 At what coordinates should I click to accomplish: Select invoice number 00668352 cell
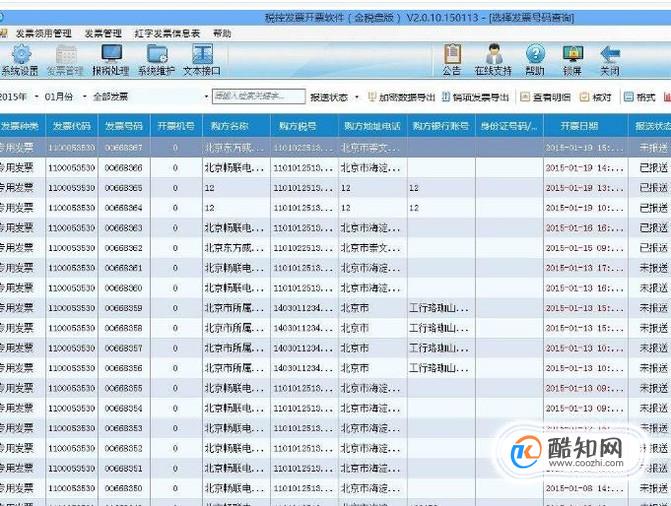point(124,448)
